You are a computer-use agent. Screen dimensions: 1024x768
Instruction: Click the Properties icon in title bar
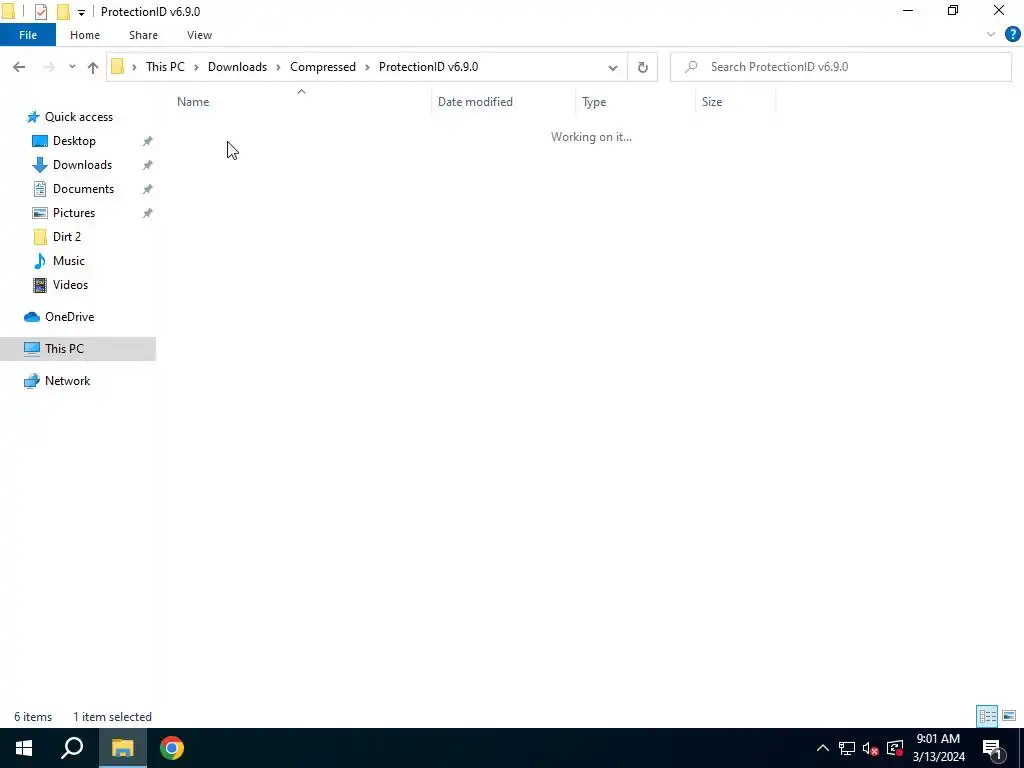pyautogui.click(x=41, y=12)
